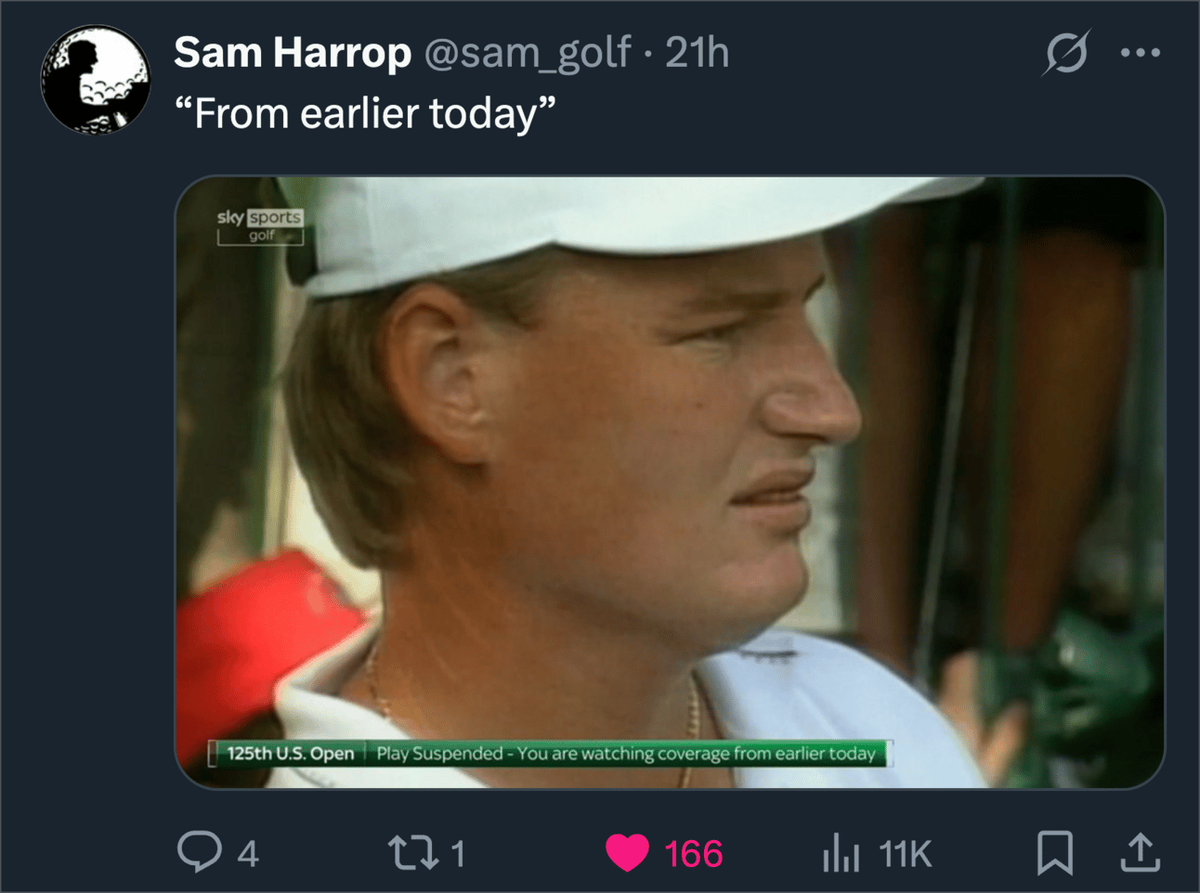Click the Sky Sports Golf logo in image
This screenshot has width=1200, height=893.
pyautogui.click(x=260, y=226)
